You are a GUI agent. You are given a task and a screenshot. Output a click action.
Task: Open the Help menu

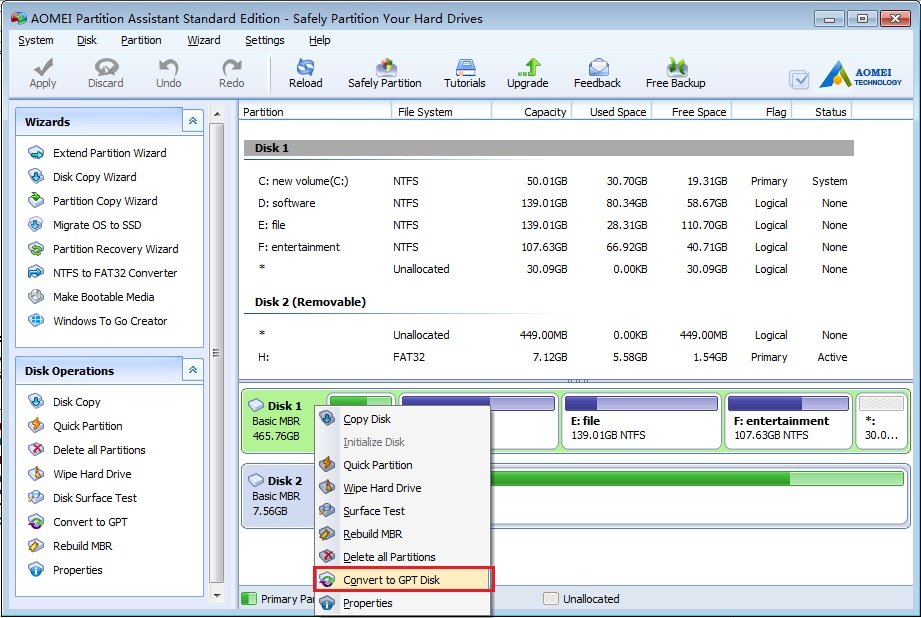point(320,41)
